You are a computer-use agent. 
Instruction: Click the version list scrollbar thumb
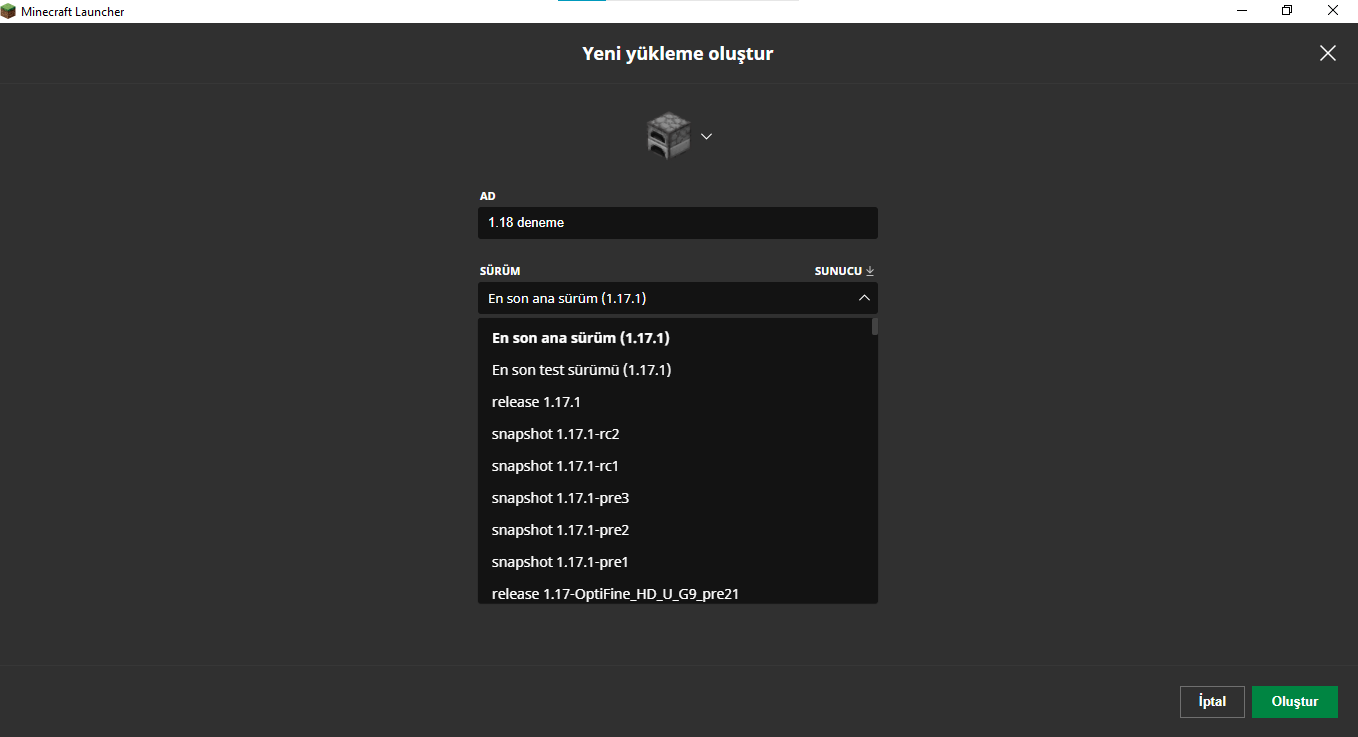[875, 326]
